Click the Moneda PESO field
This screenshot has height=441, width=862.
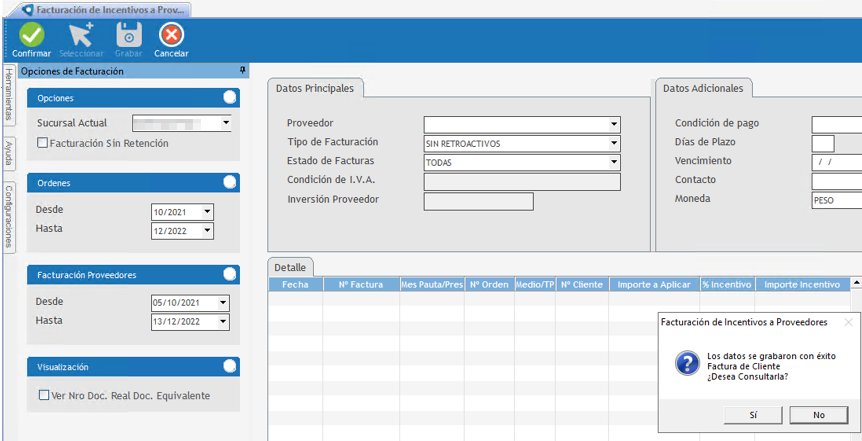[837, 201]
